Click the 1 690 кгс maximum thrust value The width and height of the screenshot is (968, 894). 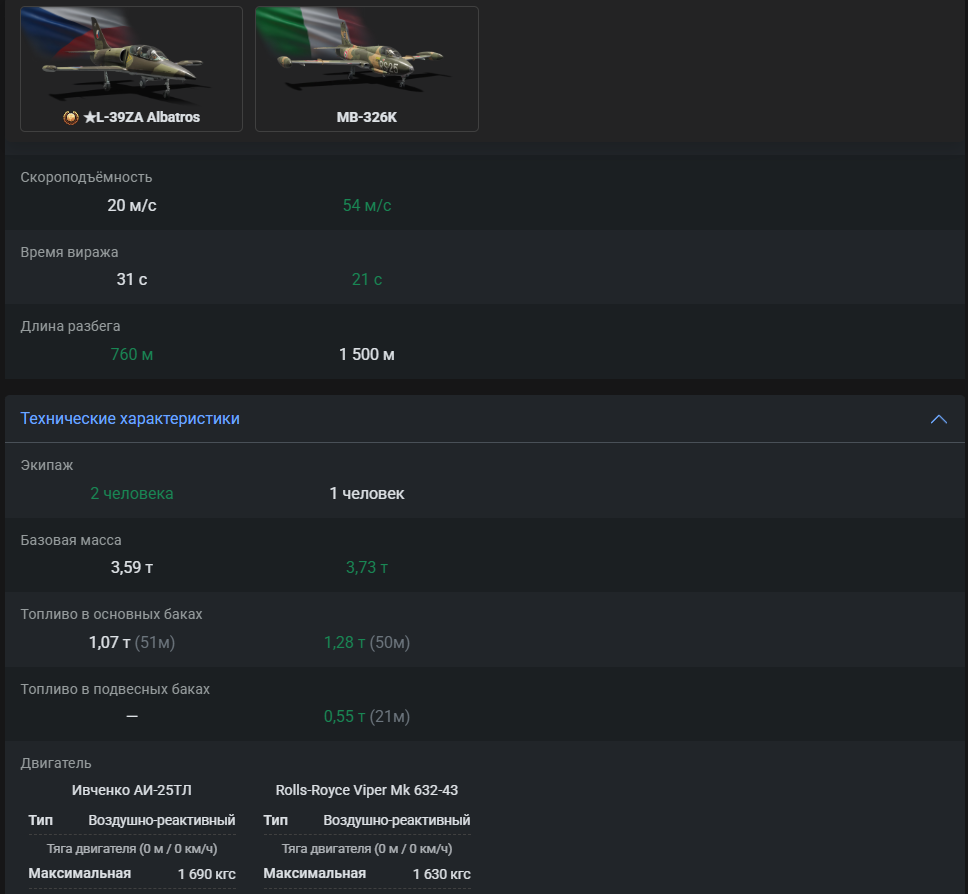[206, 874]
